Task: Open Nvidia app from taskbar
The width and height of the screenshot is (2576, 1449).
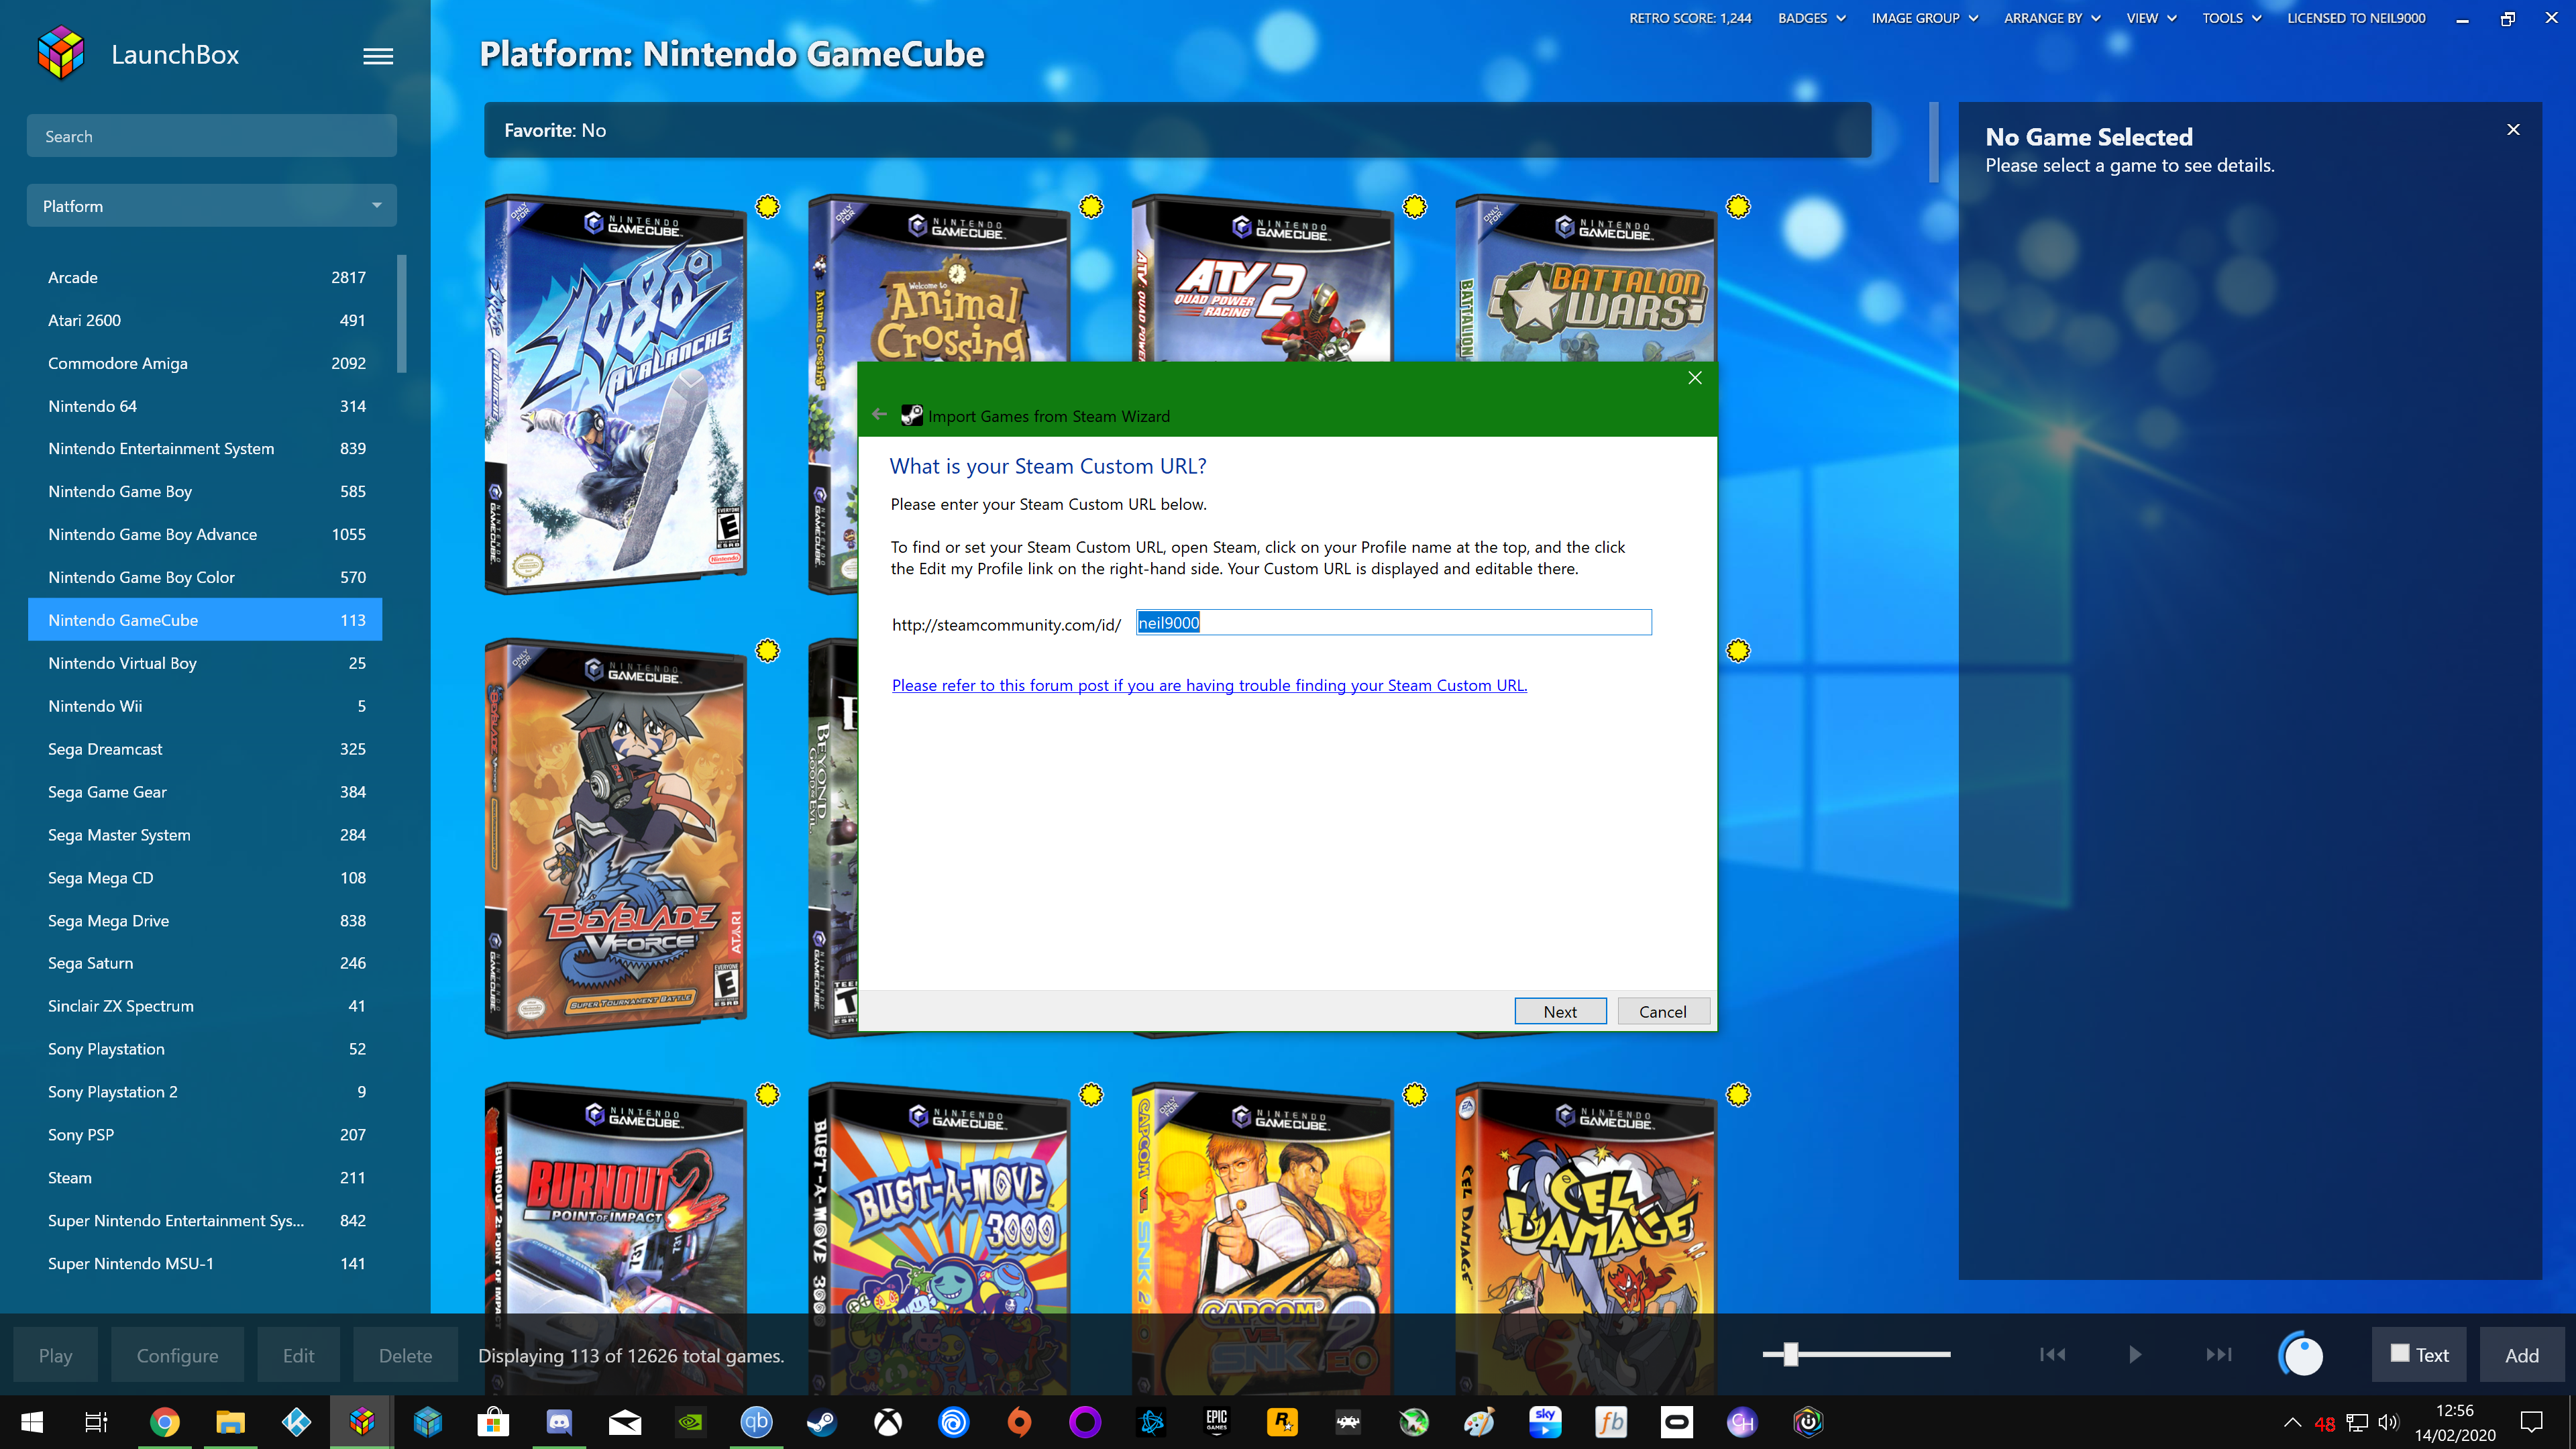Action: (x=690, y=1422)
